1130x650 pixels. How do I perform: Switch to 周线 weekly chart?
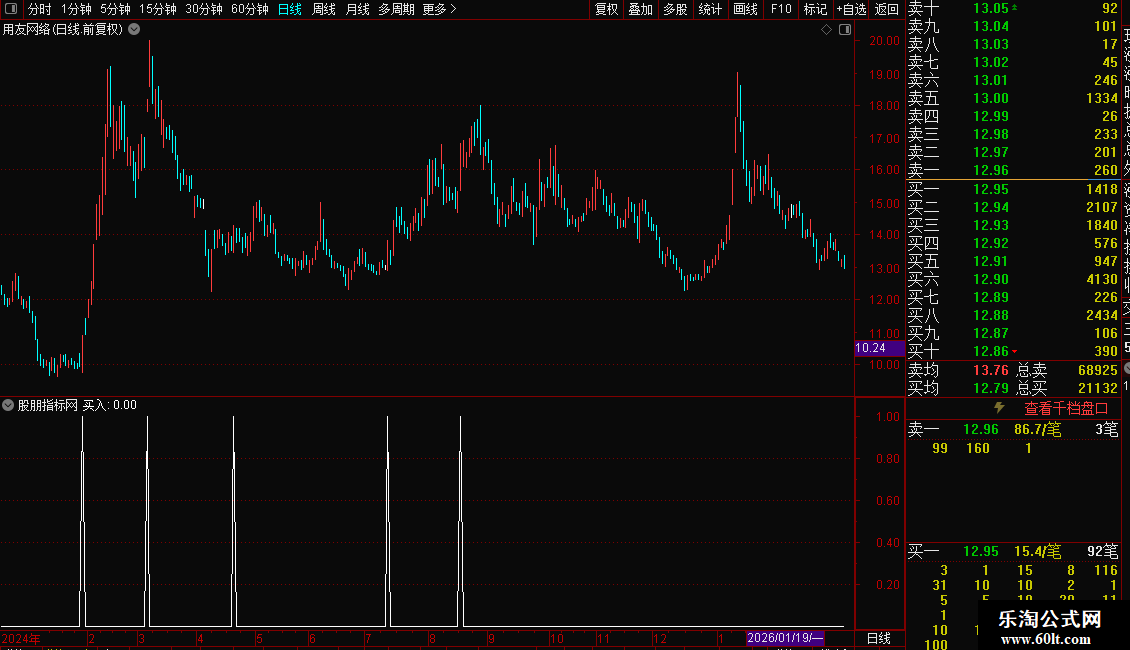[x=324, y=9]
